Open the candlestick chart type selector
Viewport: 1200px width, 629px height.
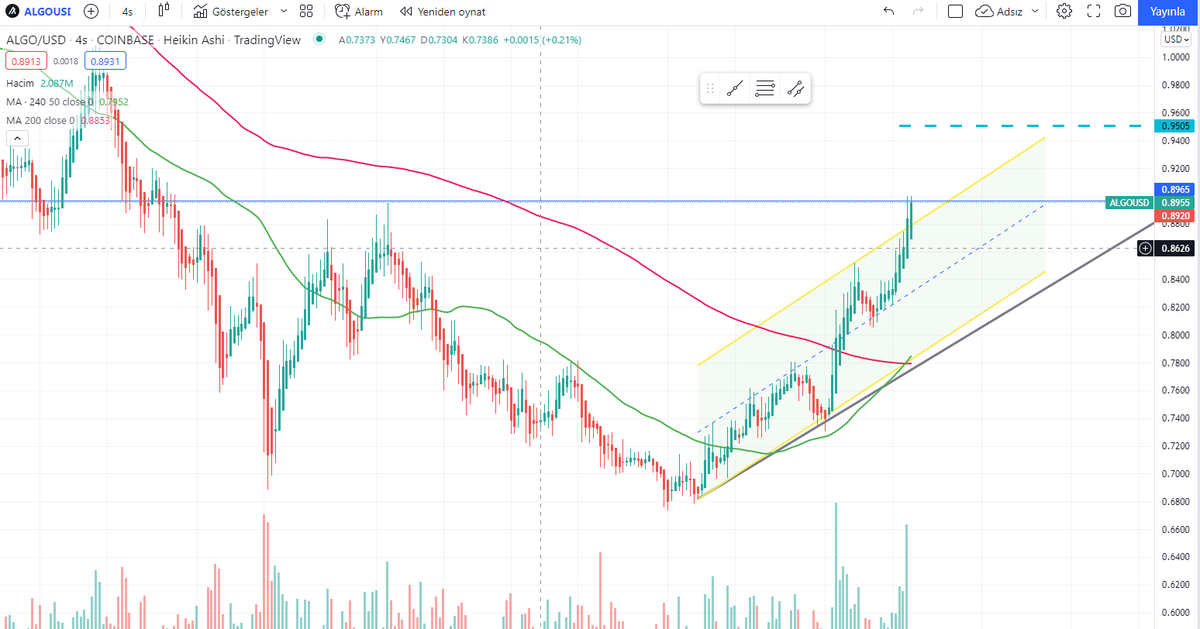[163, 12]
